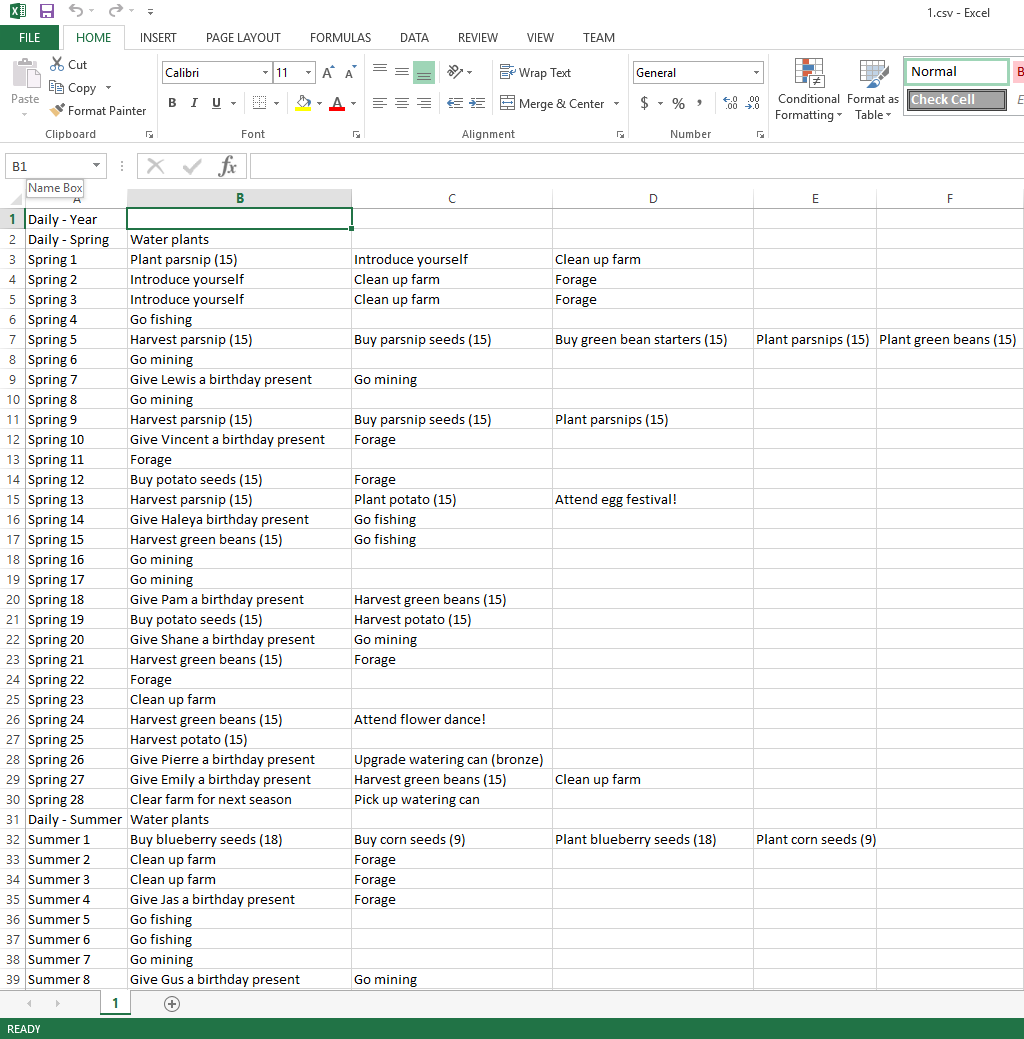Add a new sheet with plus icon
Image resolution: width=1024 pixels, height=1039 pixels.
tap(172, 1003)
